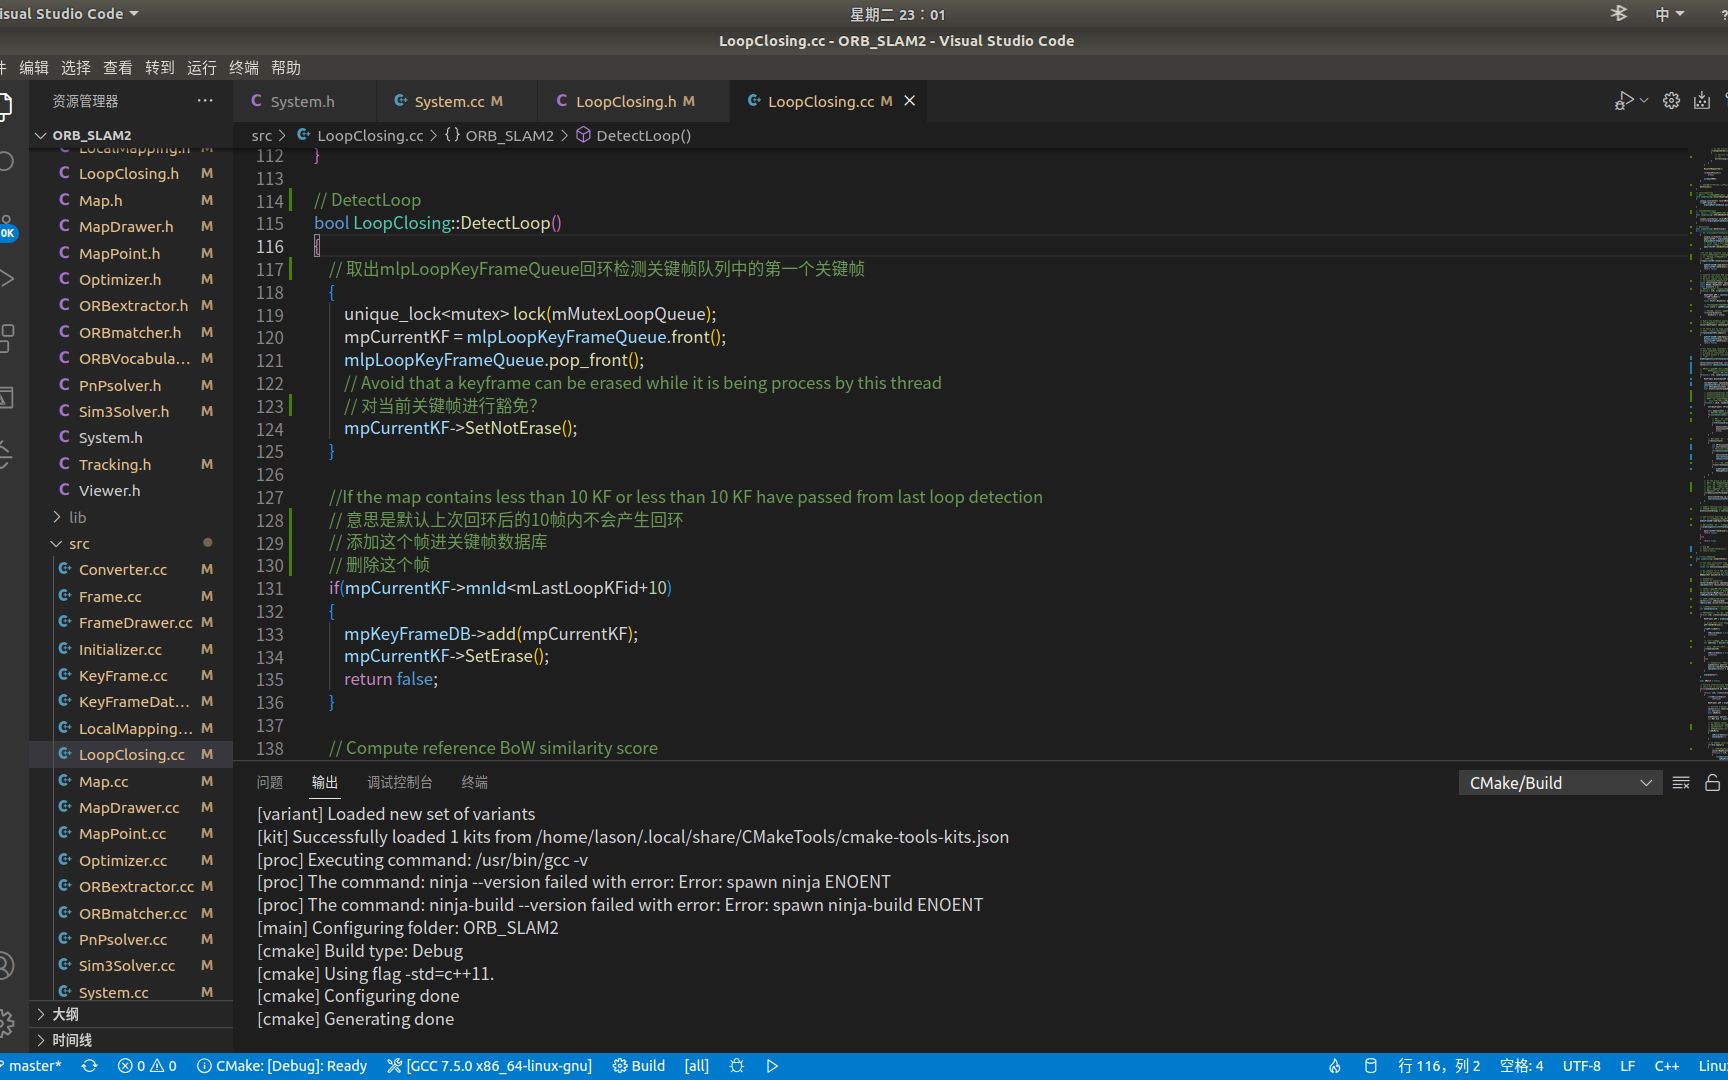
Task: Expand the 时间线 timeline section
Action: [x=131, y=1040]
